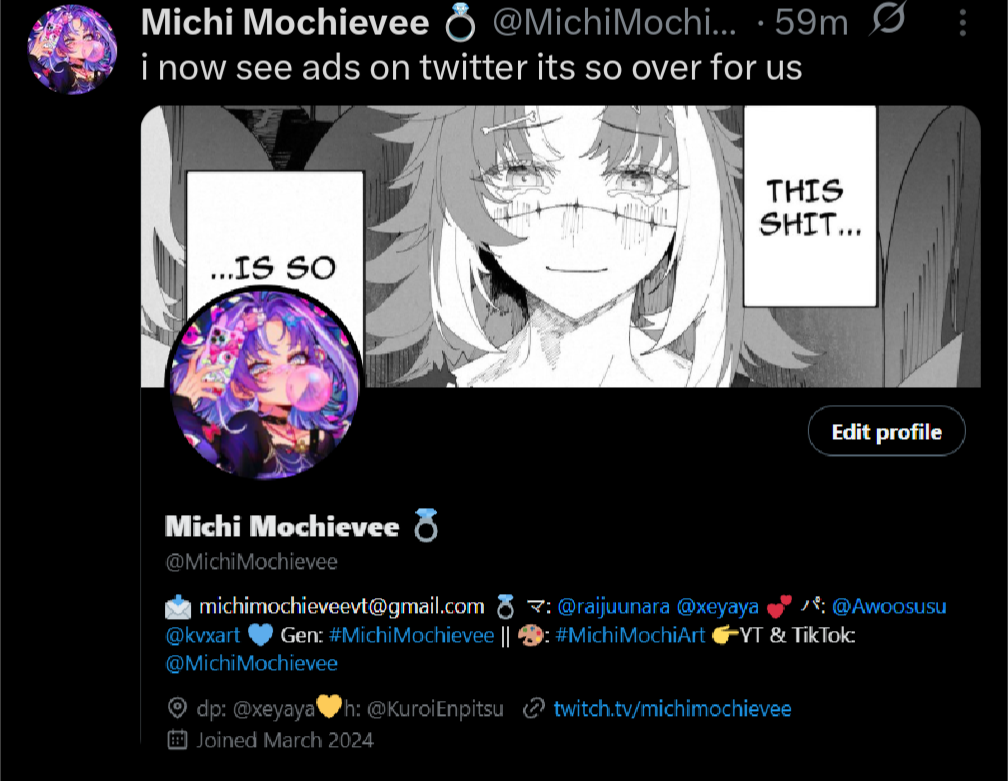
Task: Open the large circular profile picture
Action: point(266,384)
